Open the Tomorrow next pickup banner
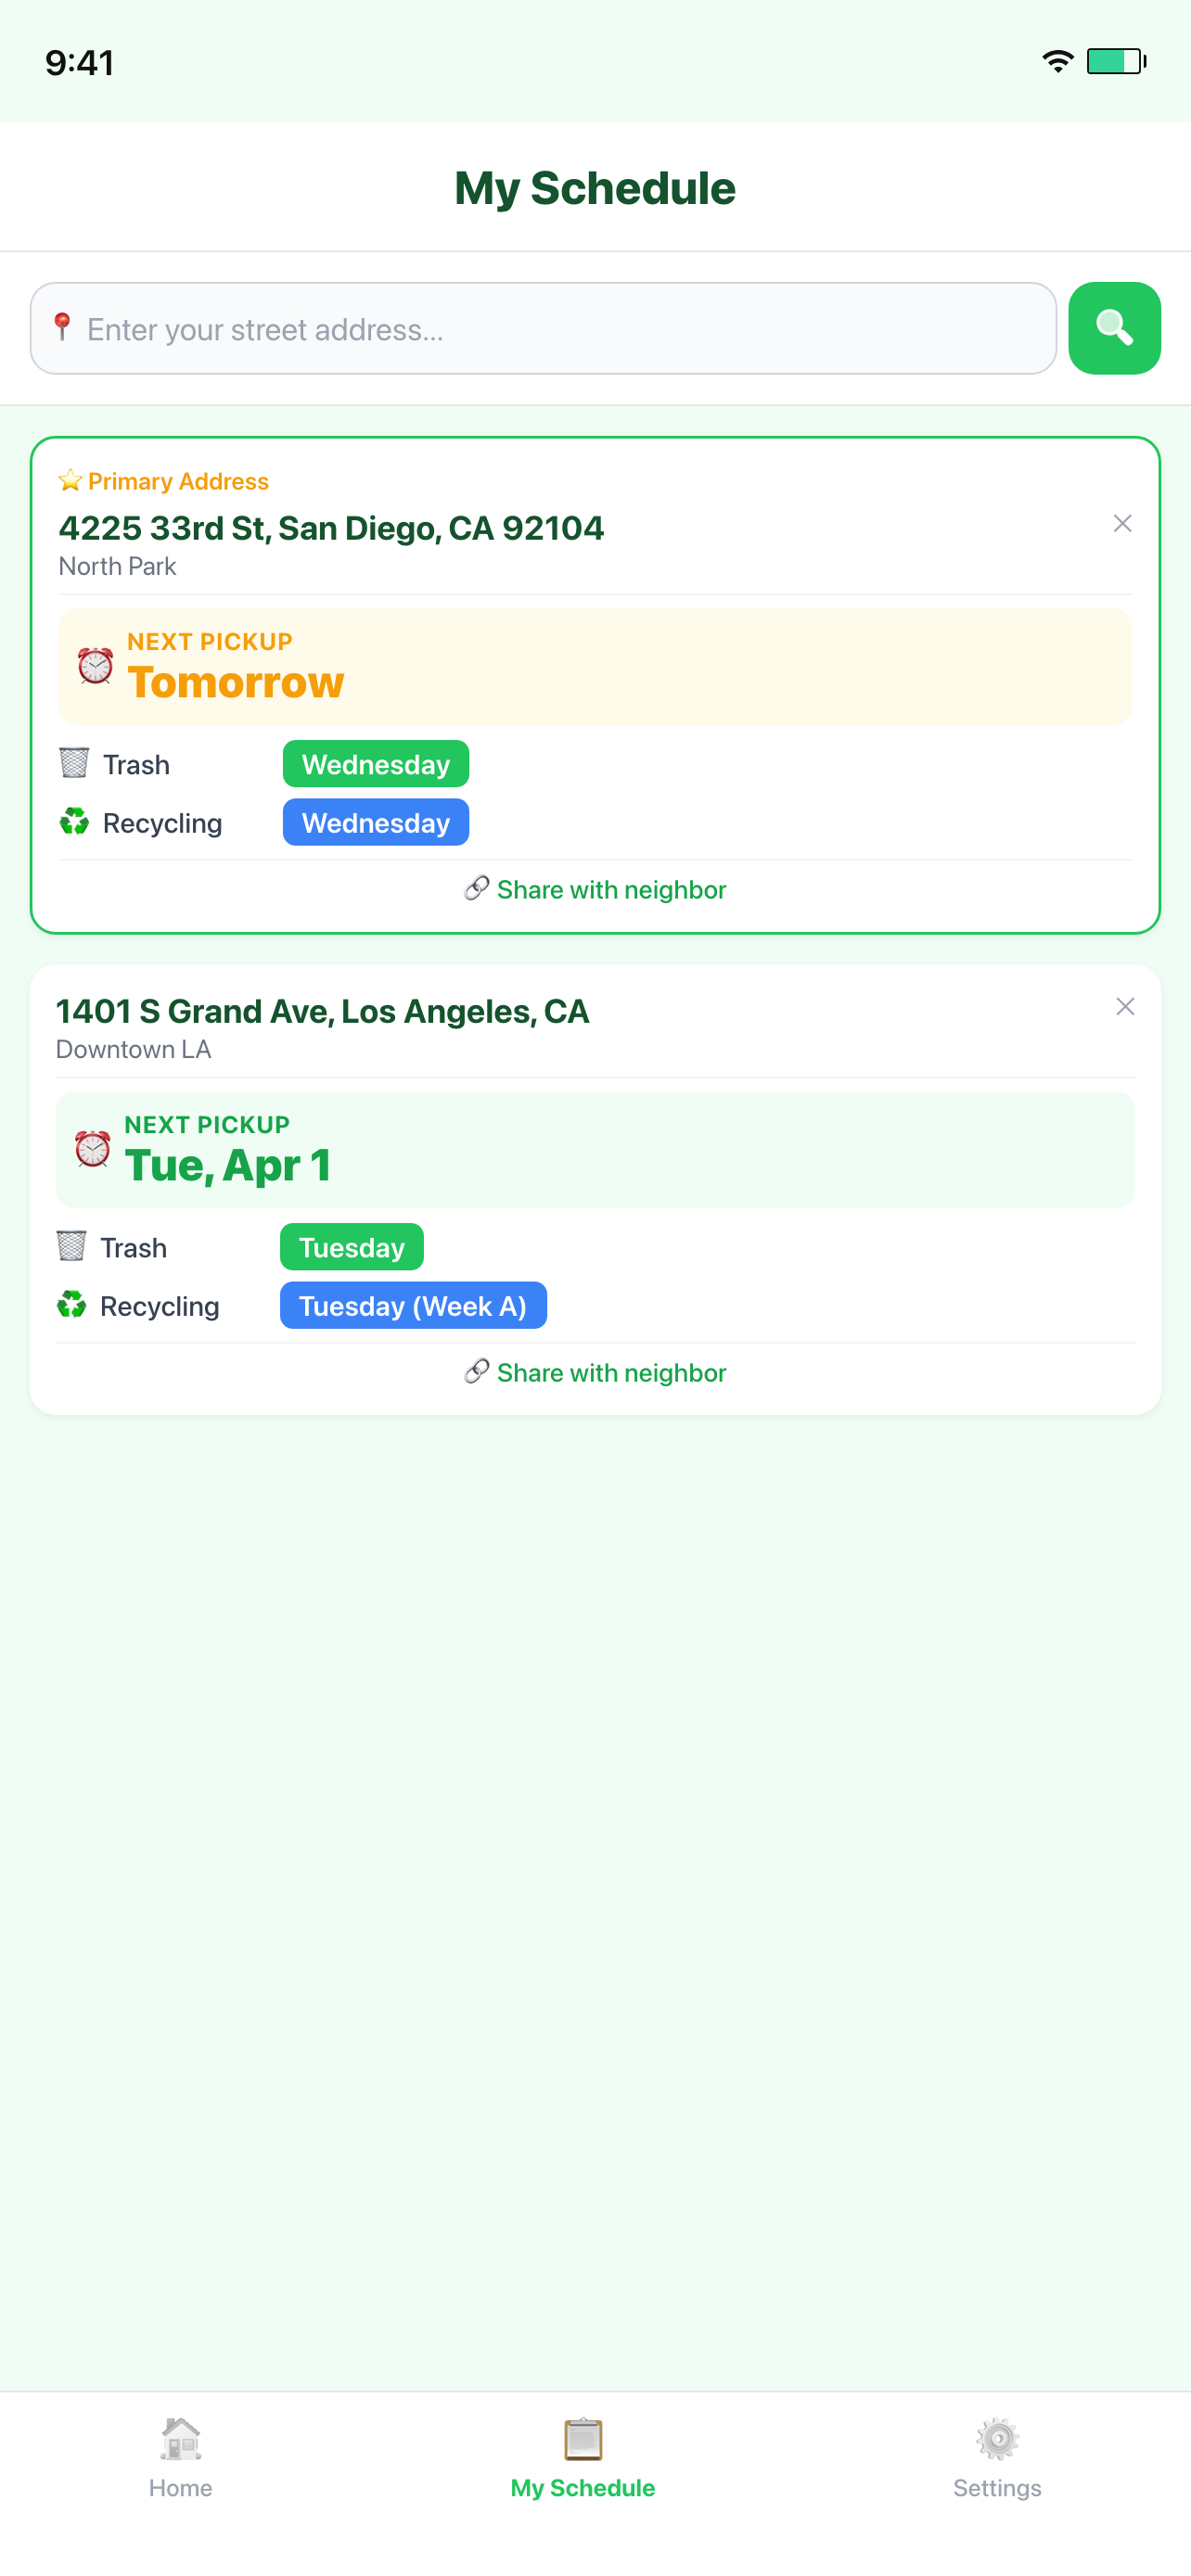Screen dimensions: 1191x2576 point(595,666)
